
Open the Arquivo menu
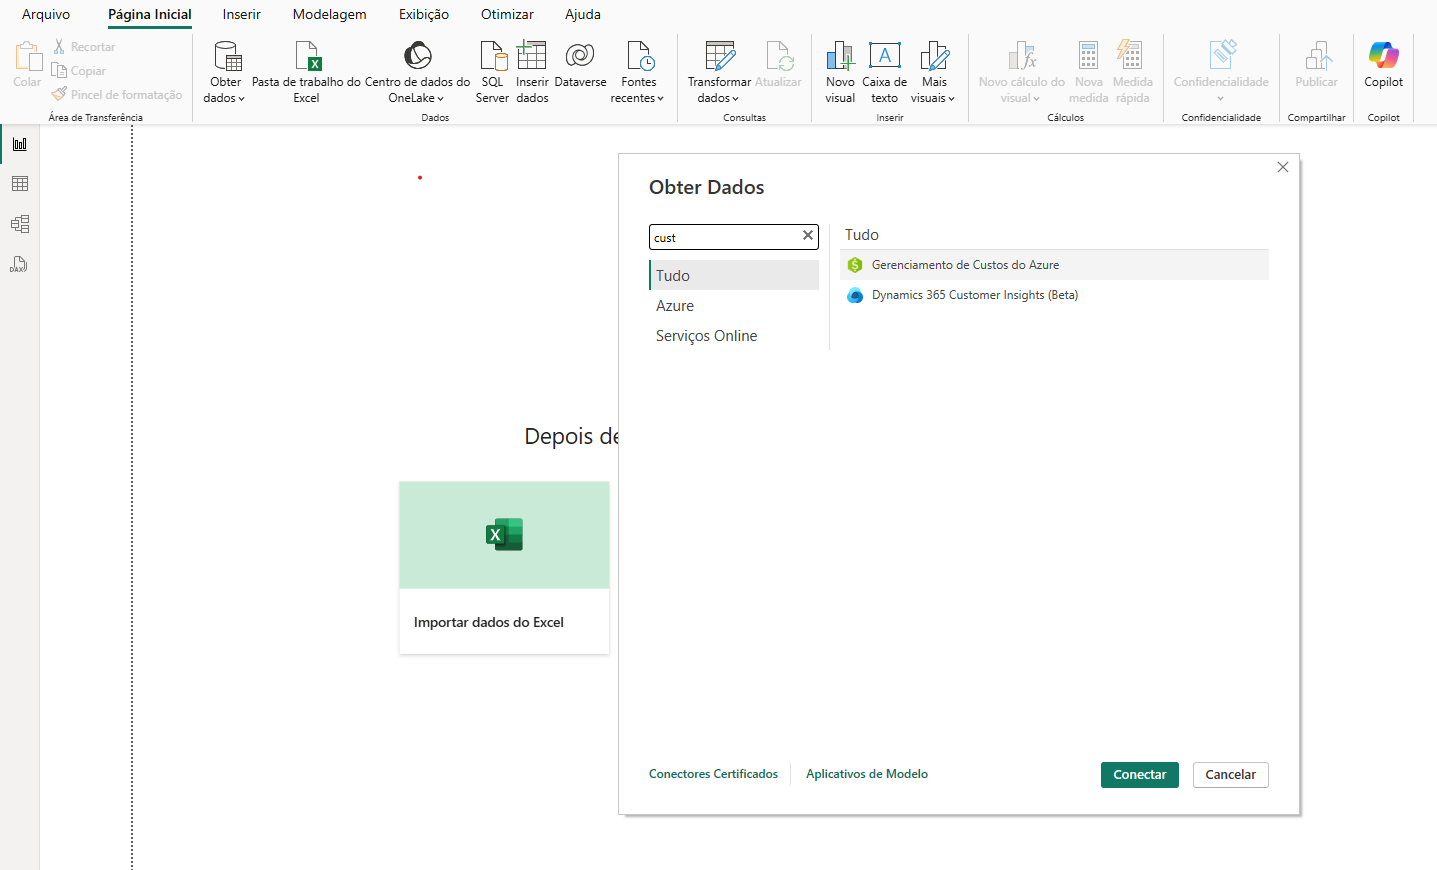click(x=46, y=15)
